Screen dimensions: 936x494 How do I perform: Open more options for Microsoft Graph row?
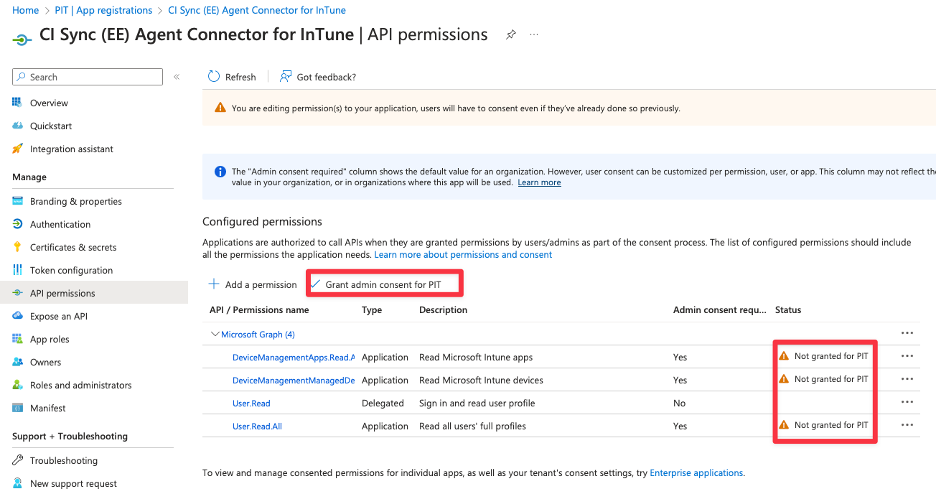[907, 334]
